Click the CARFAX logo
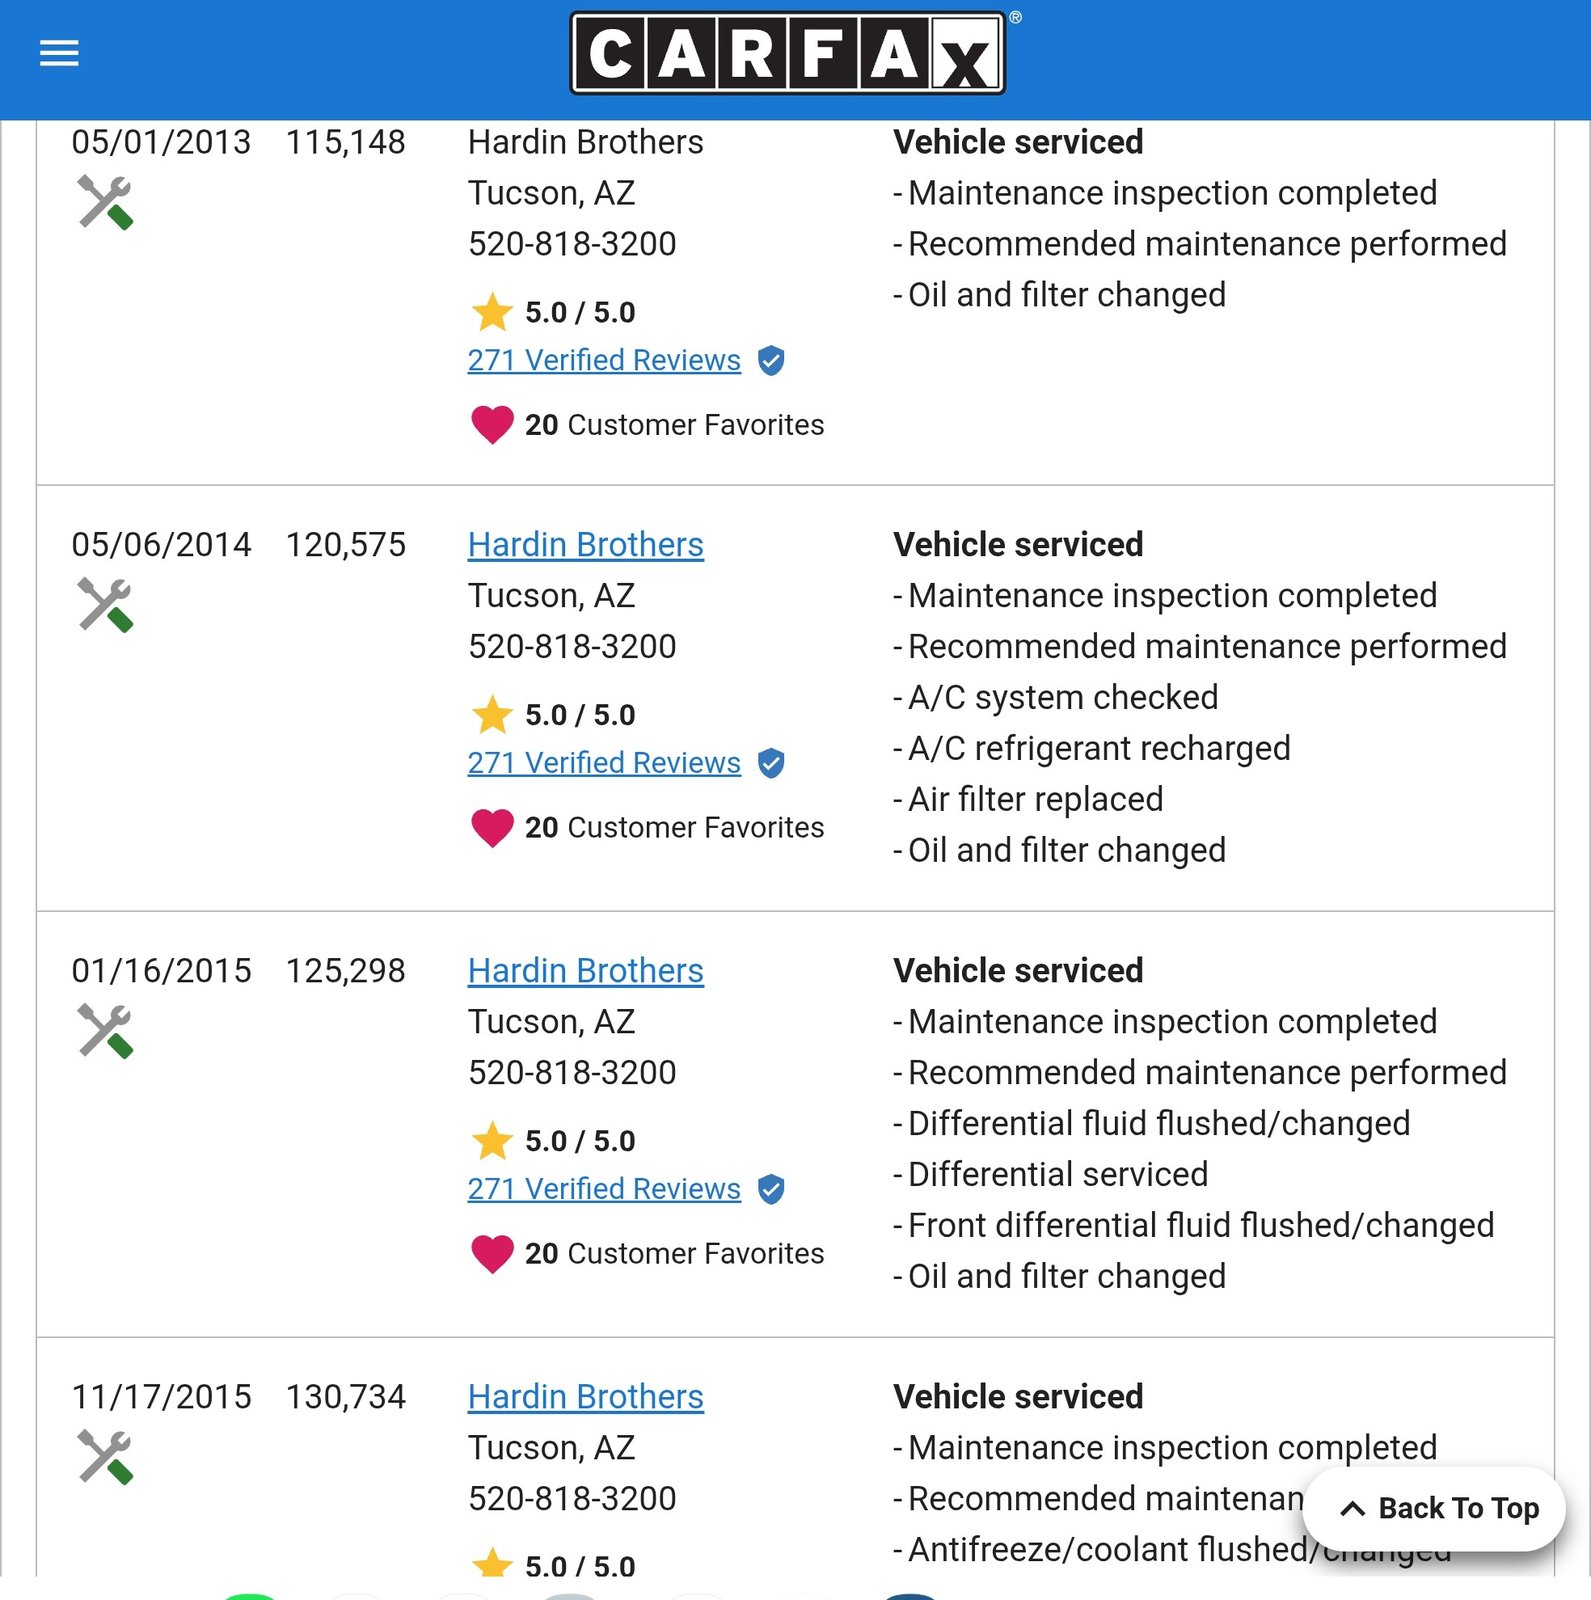Viewport: 1591px width, 1600px height. pos(788,54)
